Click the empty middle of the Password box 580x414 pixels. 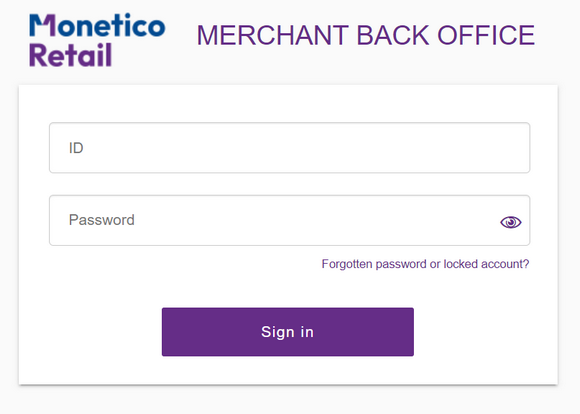[290, 220]
